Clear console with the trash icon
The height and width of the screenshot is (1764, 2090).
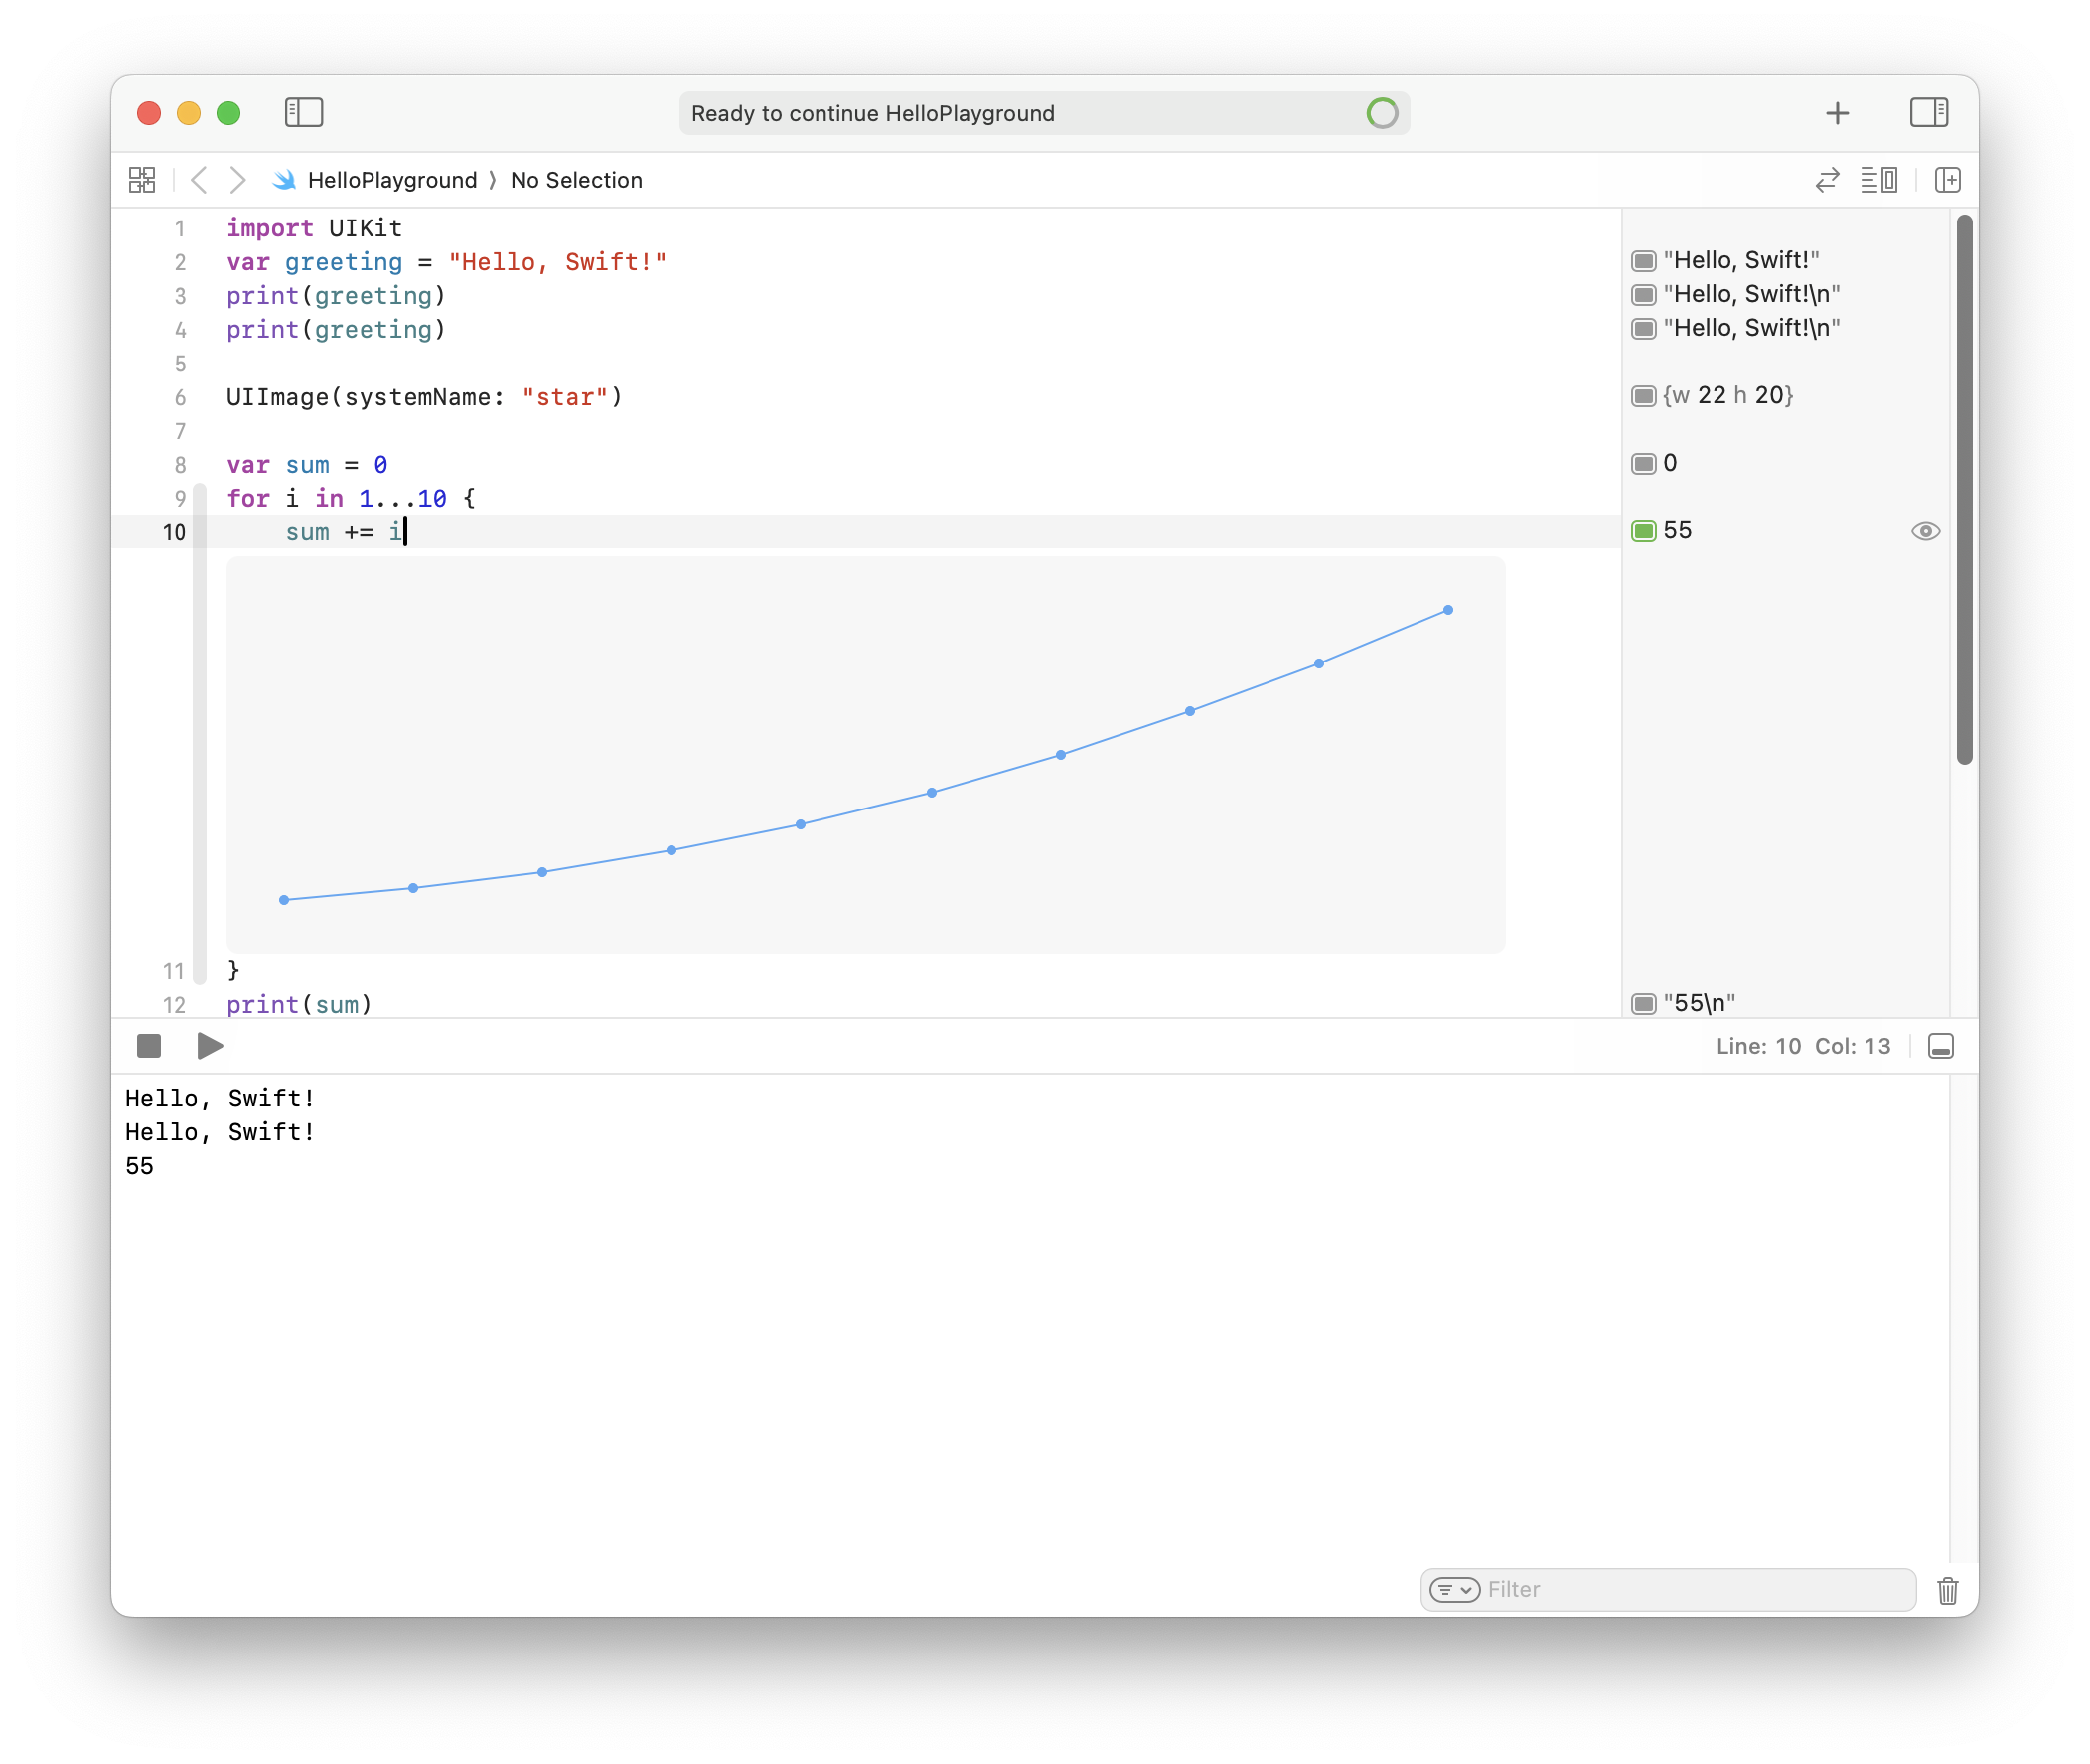[x=1946, y=1590]
